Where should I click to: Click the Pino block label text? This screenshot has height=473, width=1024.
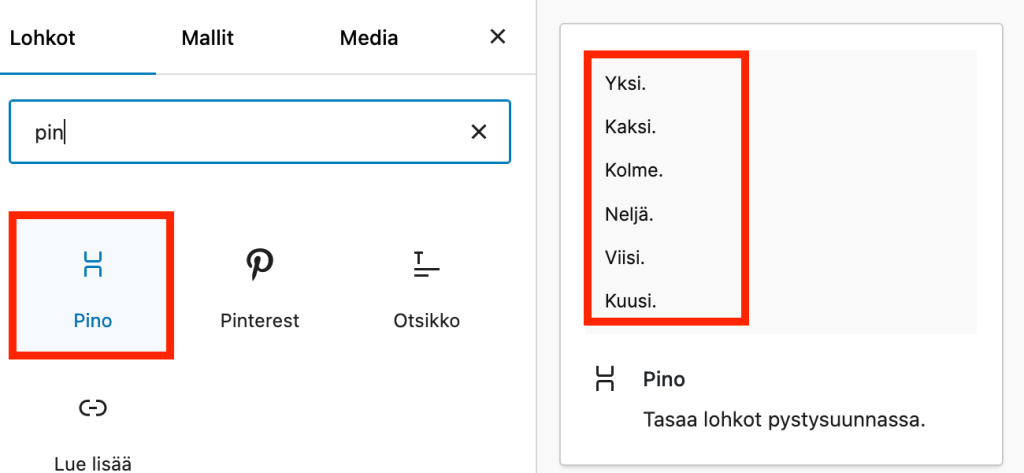coord(93,321)
